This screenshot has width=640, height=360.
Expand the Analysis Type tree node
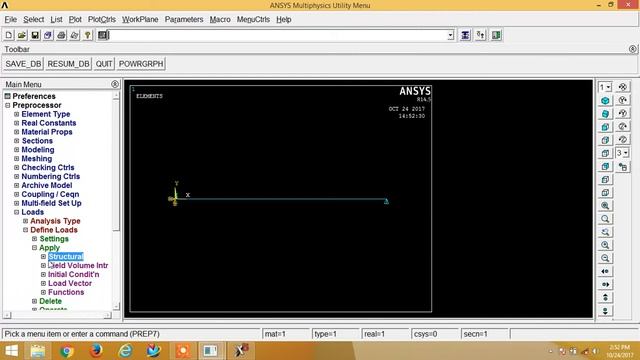coord(25,221)
